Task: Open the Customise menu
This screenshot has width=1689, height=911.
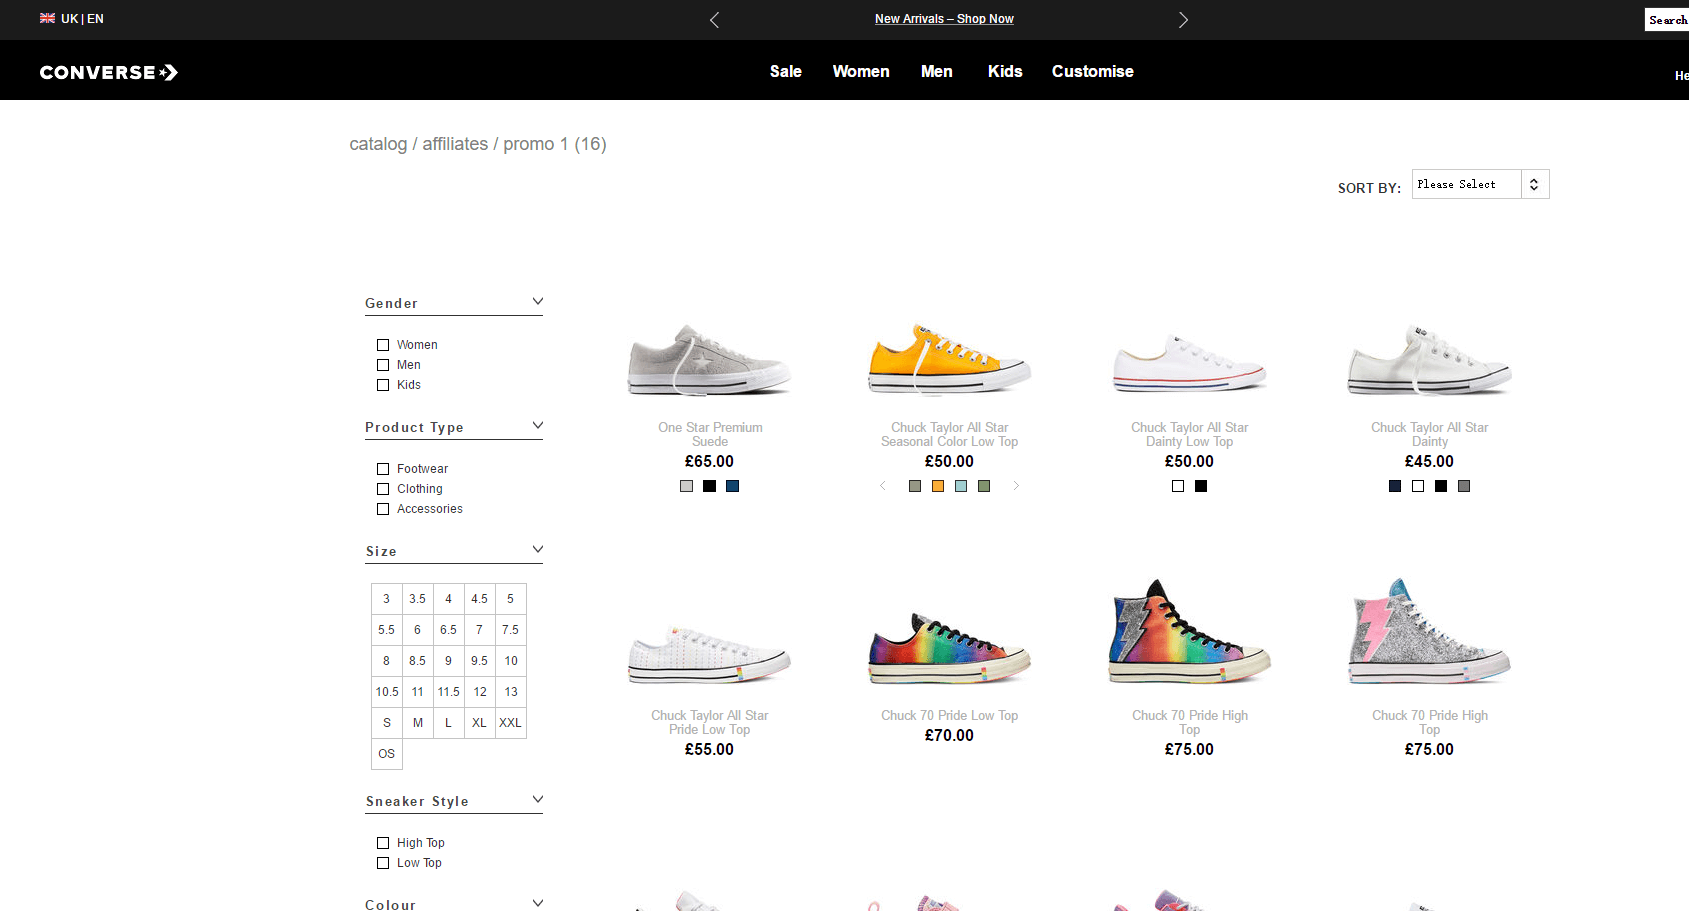Action: click(1093, 72)
